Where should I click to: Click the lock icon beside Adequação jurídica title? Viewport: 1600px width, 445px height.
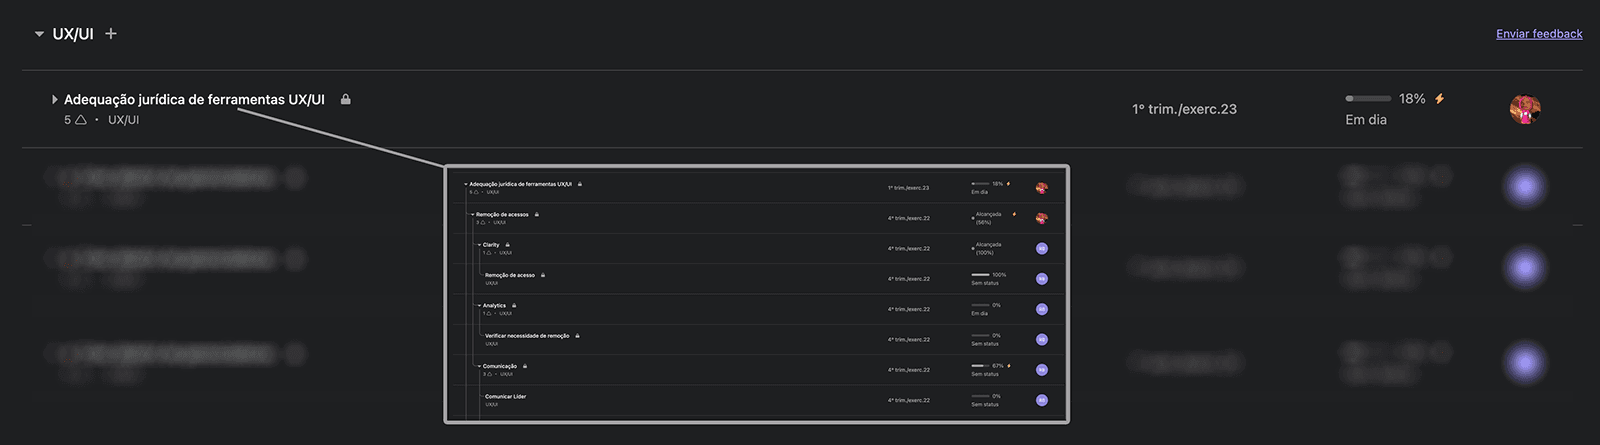[x=345, y=99]
